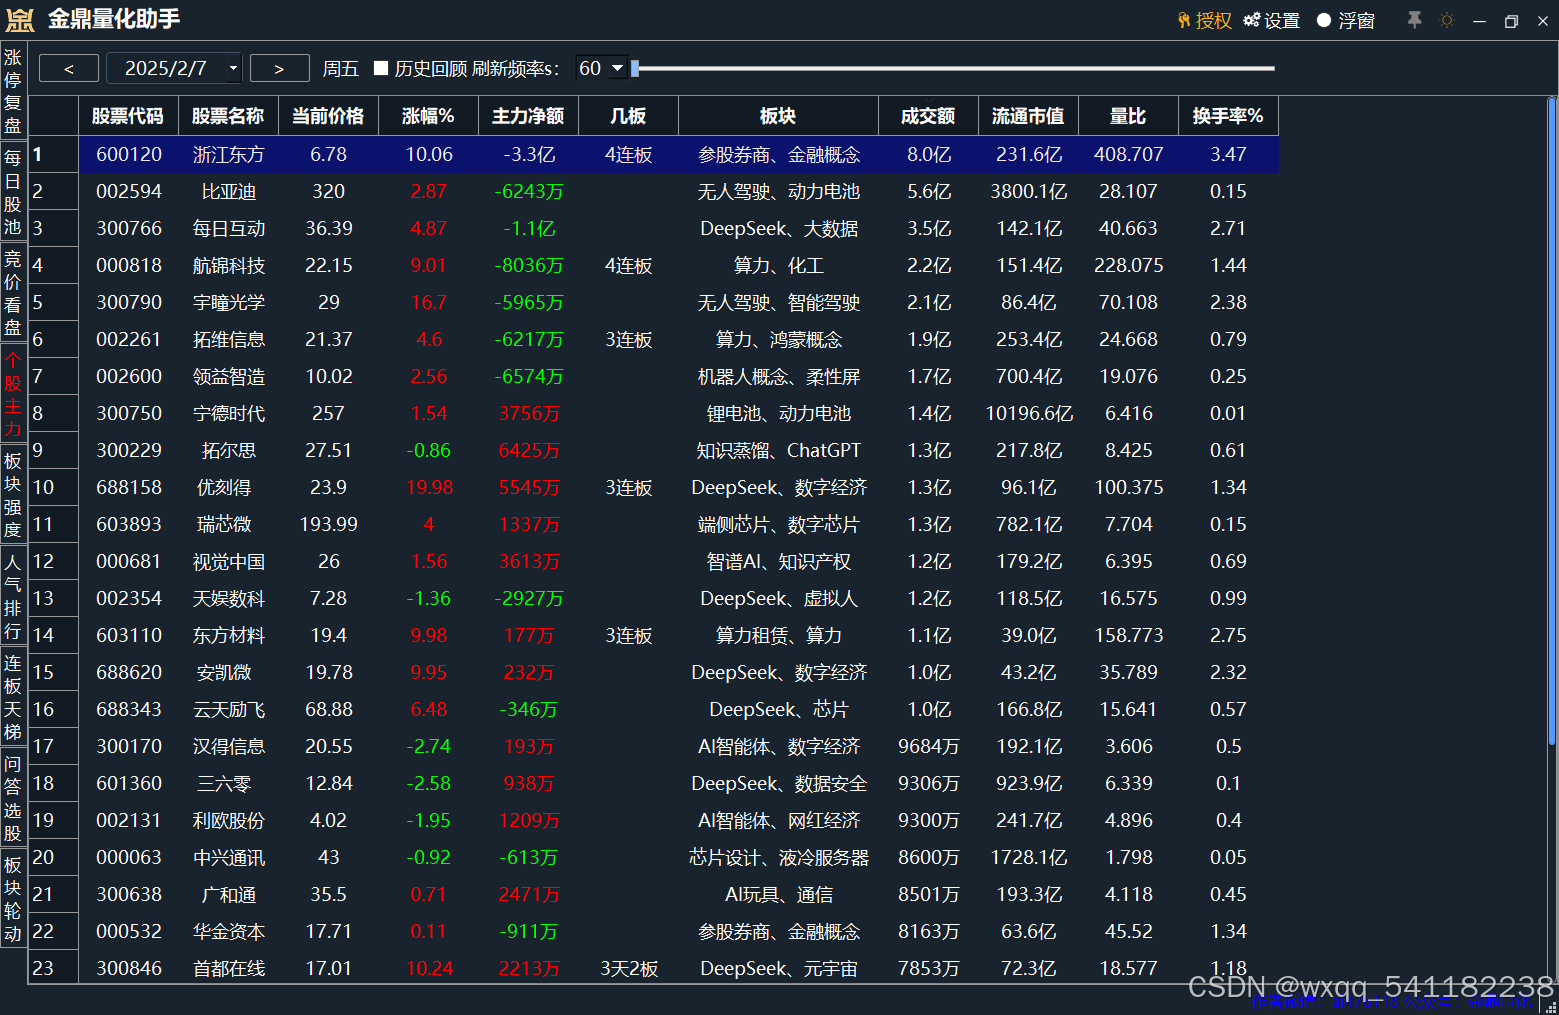1559x1015 pixels.
Task: Click stock code 002354
Action: coord(129,598)
